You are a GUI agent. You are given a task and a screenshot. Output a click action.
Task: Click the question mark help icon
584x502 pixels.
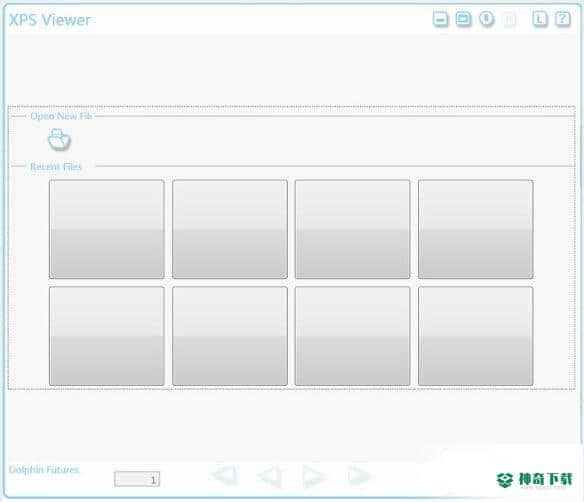[563, 19]
